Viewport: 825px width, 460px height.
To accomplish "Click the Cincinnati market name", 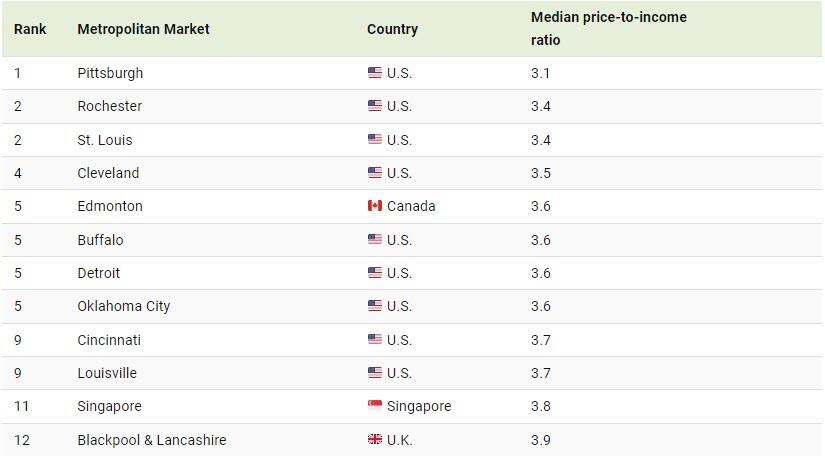I will [109, 340].
